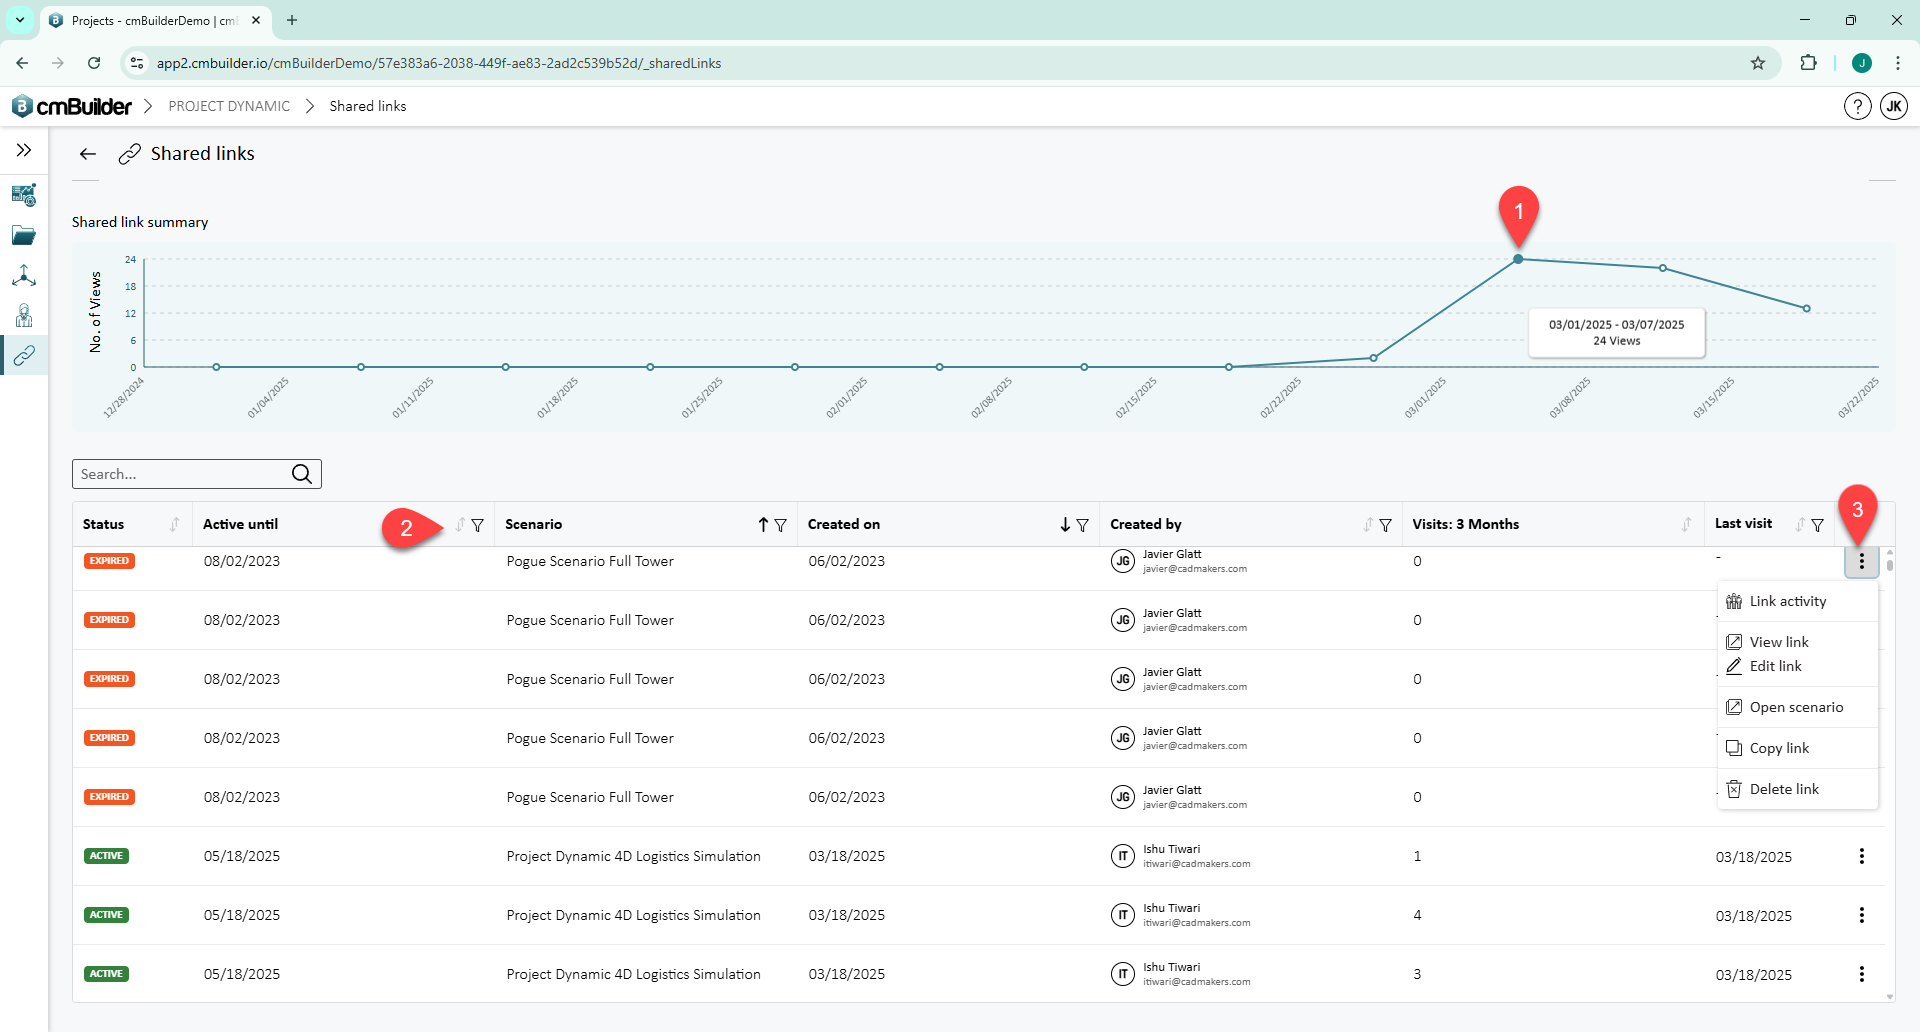The image size is (1920, 1032).
Task: Click the ACTIVE badge on the 4-visits row
Action: pyautogui.click(x=107, y=915)
